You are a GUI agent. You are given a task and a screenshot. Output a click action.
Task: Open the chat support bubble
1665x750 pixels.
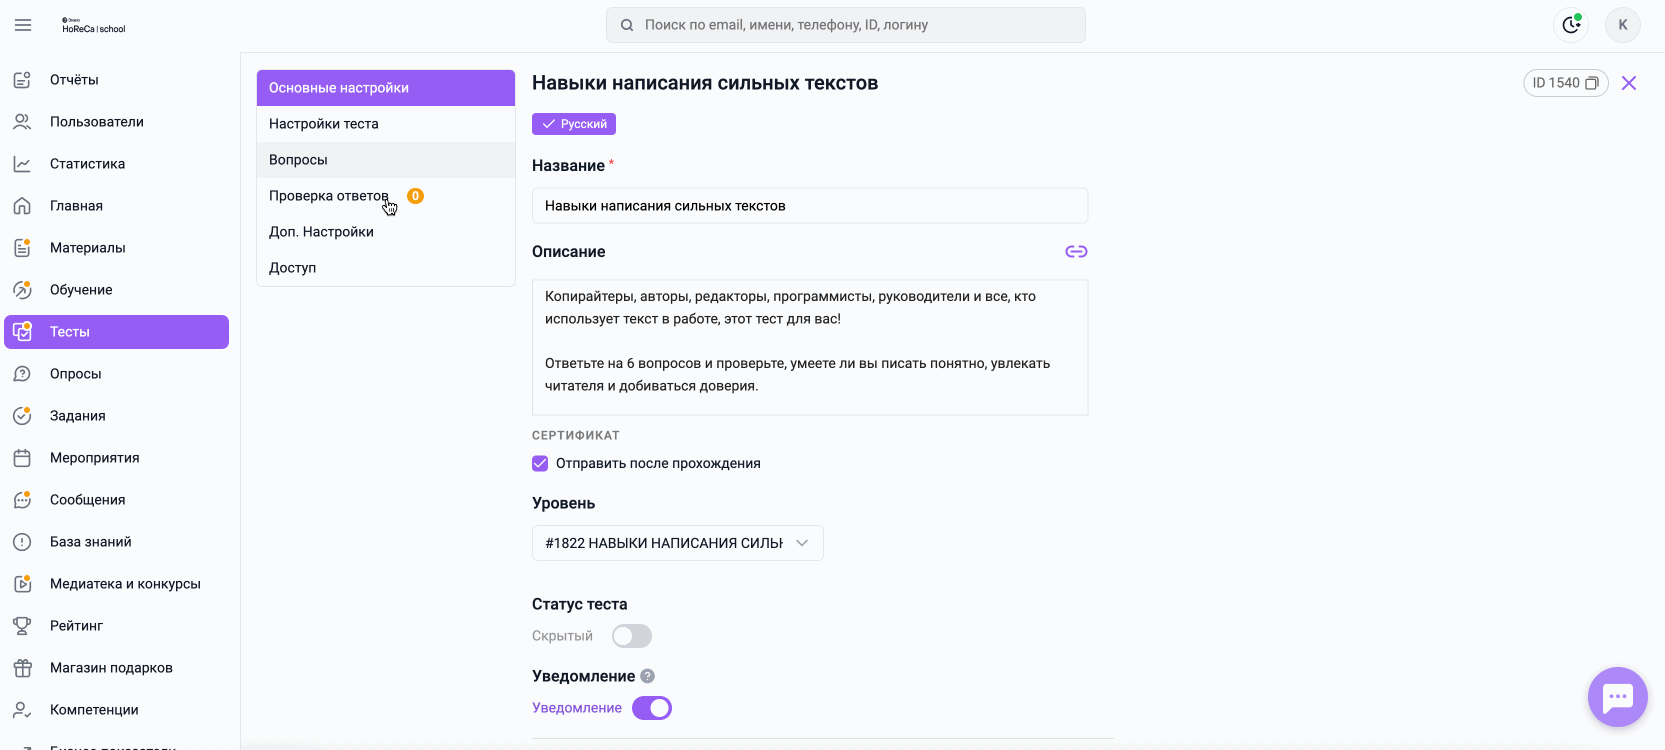point(1617,697)
